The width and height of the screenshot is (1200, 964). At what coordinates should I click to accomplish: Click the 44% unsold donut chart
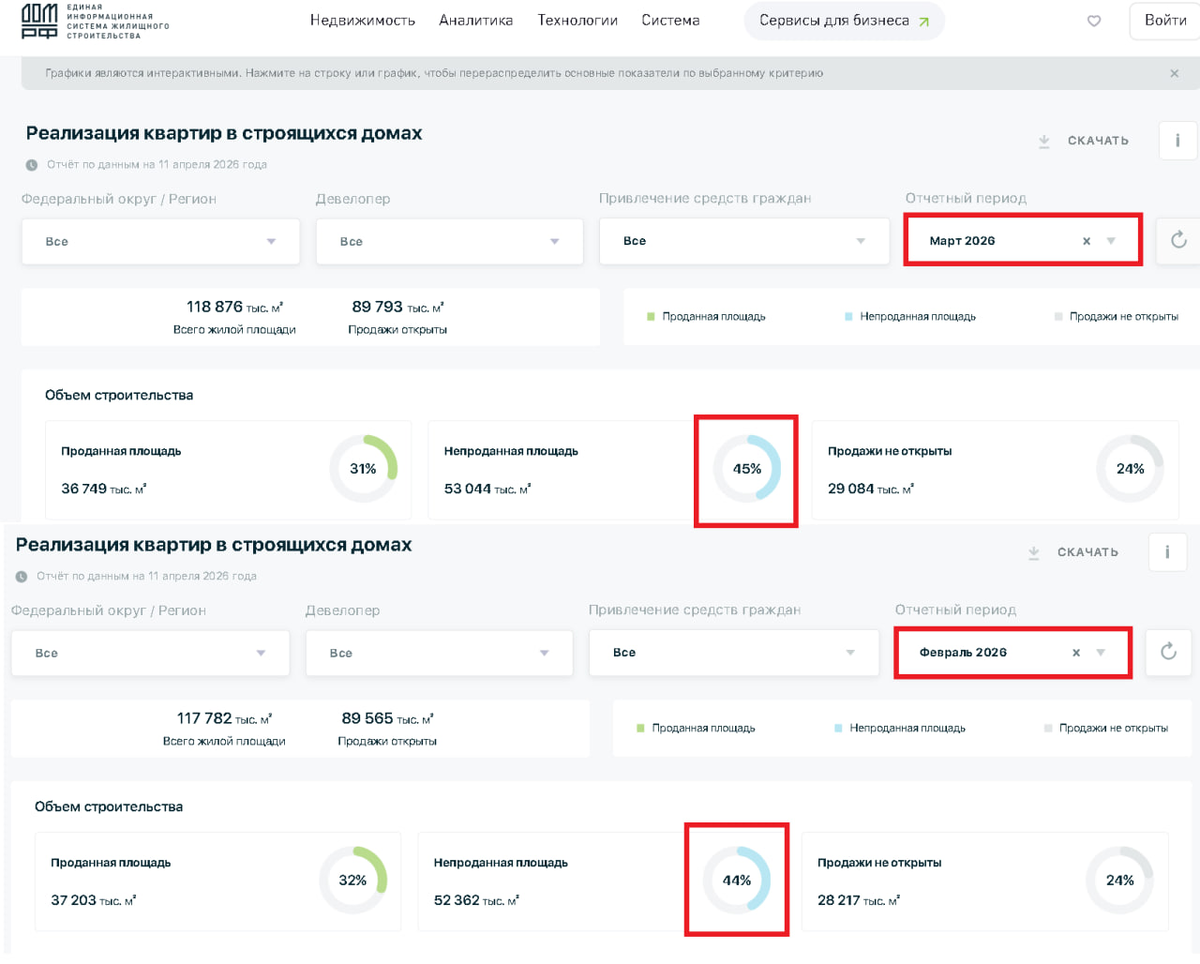pyautogui.click(x=737, y=881)
